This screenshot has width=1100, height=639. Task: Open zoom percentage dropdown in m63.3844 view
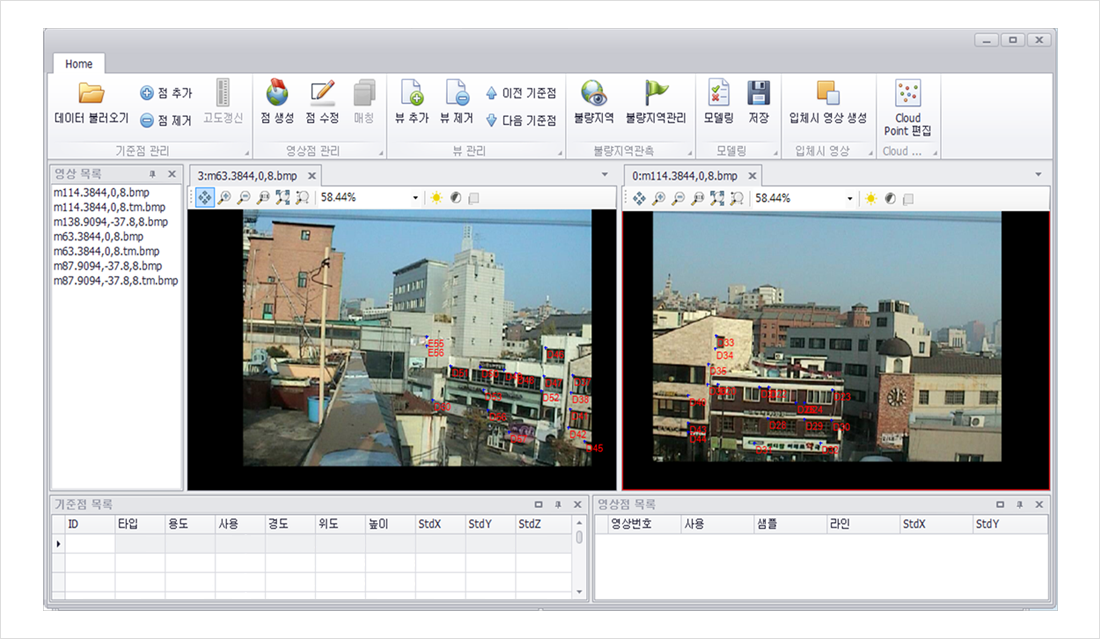coord(415,198)
